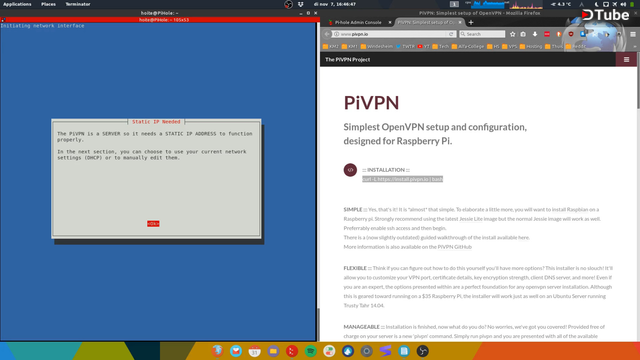Switch to Pi-hole Admin Console tab

coord(358,22)
